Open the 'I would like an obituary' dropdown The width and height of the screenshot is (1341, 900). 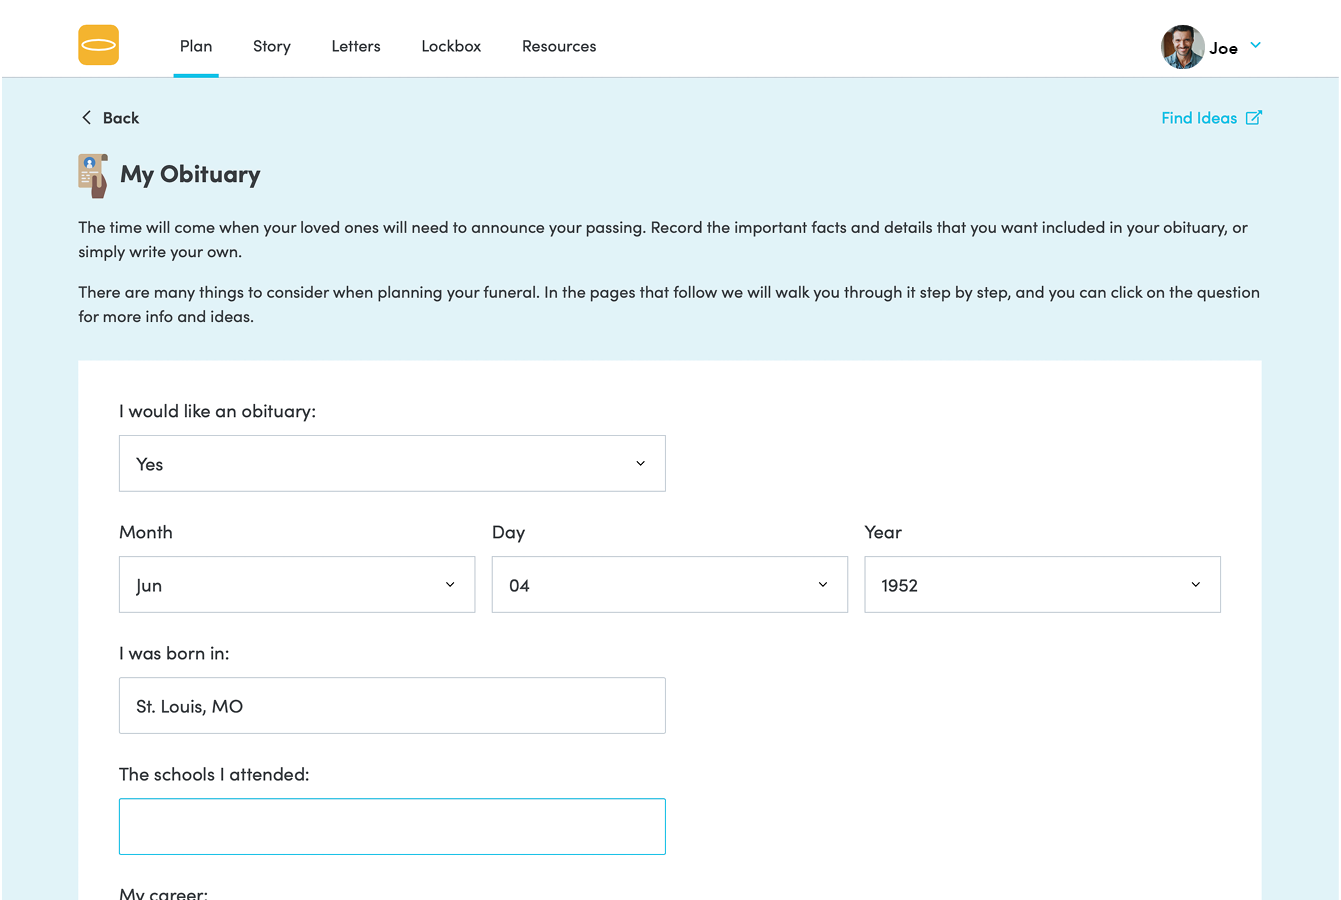392,463
